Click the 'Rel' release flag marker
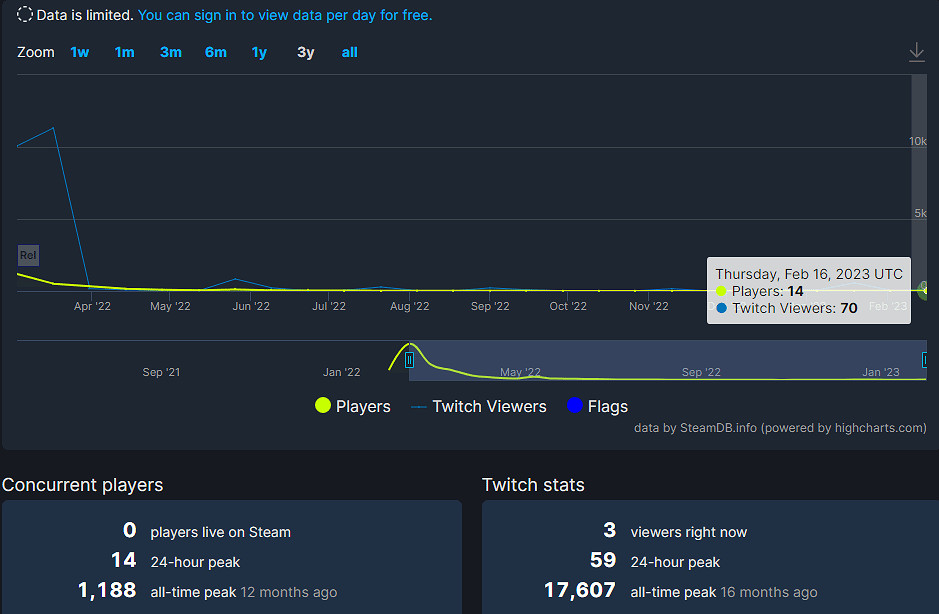Screen dimensions: 939x614 click(28, 255)
